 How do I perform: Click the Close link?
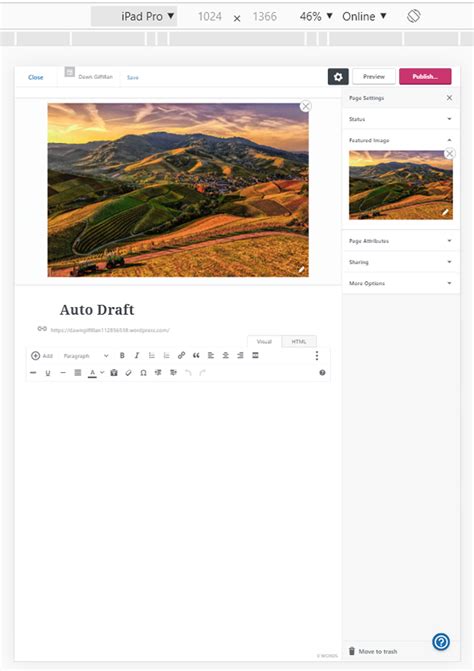36,77
